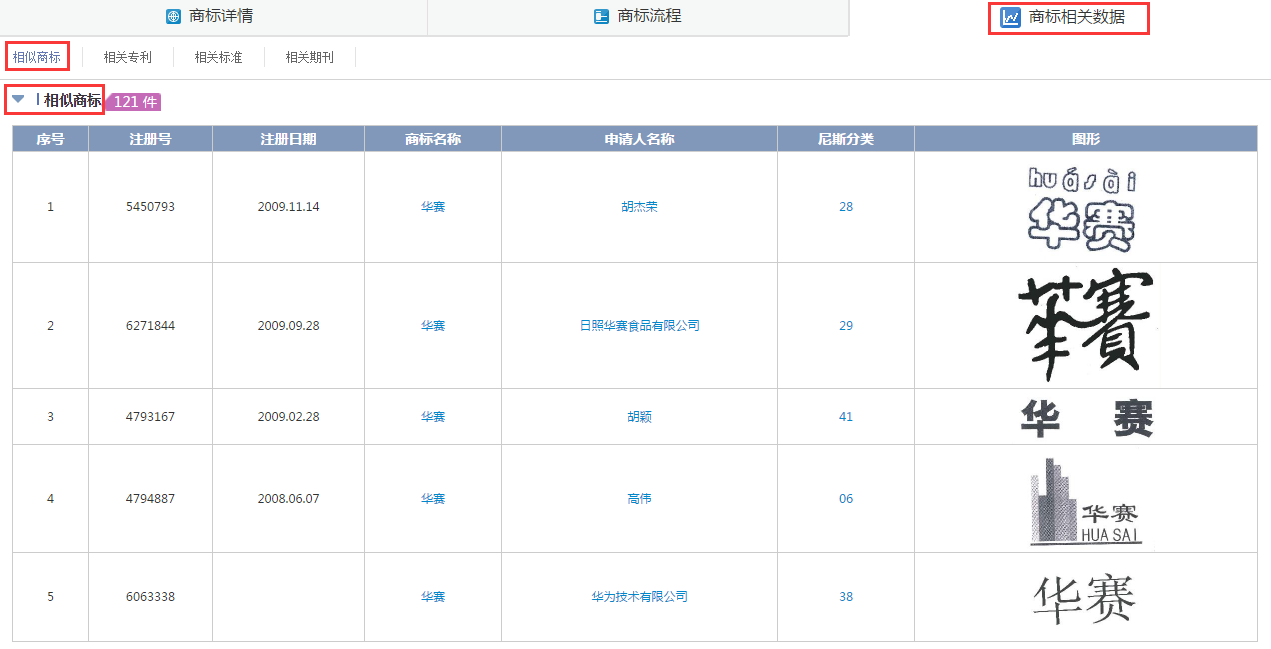Open applicant link 胡杰荣
The width and height of the screenshot is (1271, 649).
pyautogui.click(x=639, y=207)
